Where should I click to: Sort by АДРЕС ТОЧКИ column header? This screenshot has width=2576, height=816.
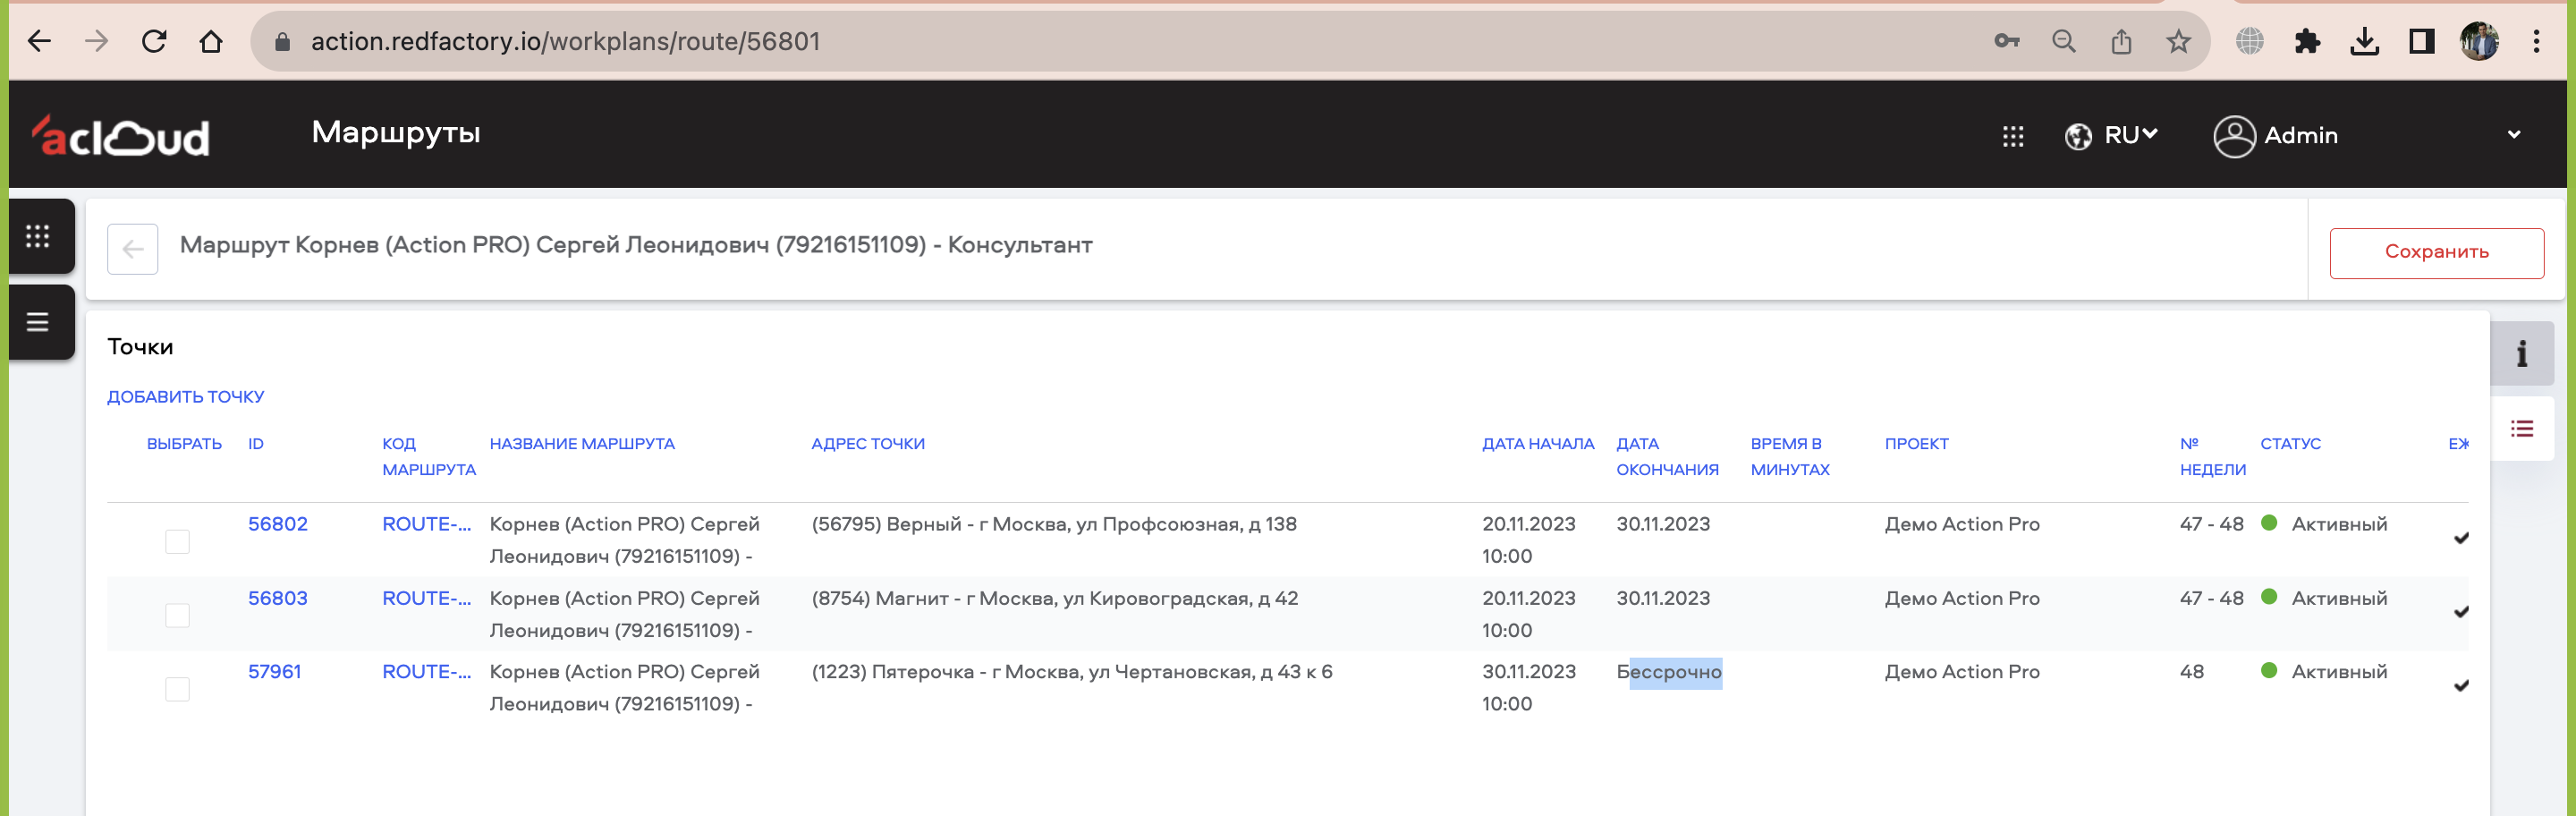867,444
